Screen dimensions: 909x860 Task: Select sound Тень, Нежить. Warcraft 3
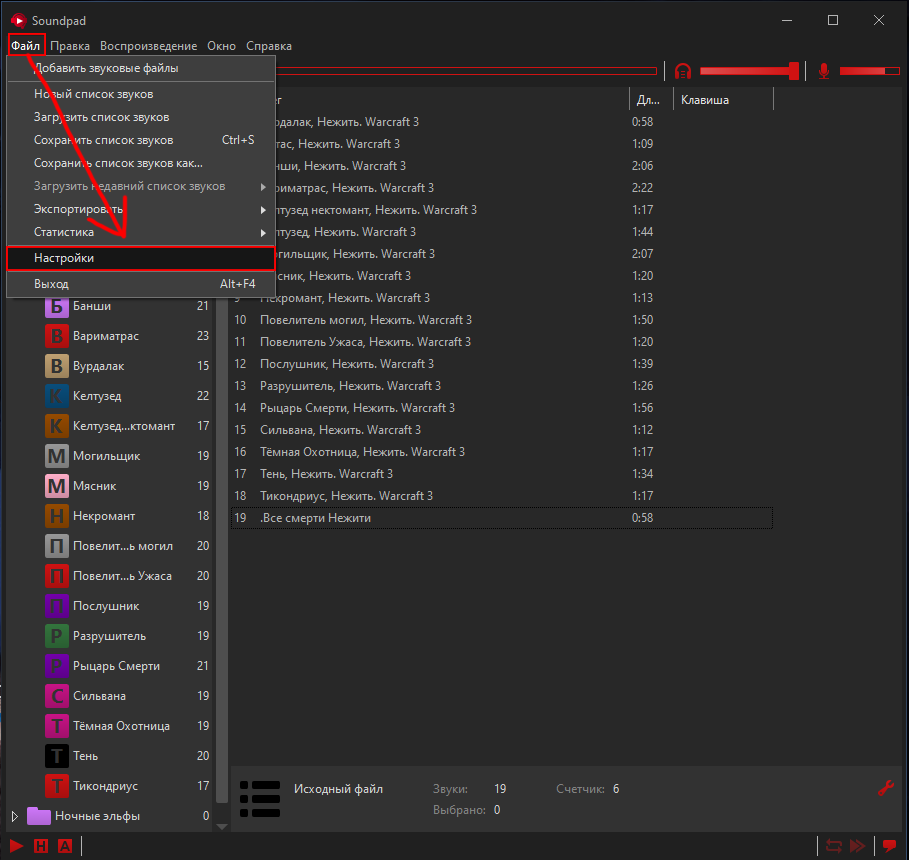pos(502,474)
